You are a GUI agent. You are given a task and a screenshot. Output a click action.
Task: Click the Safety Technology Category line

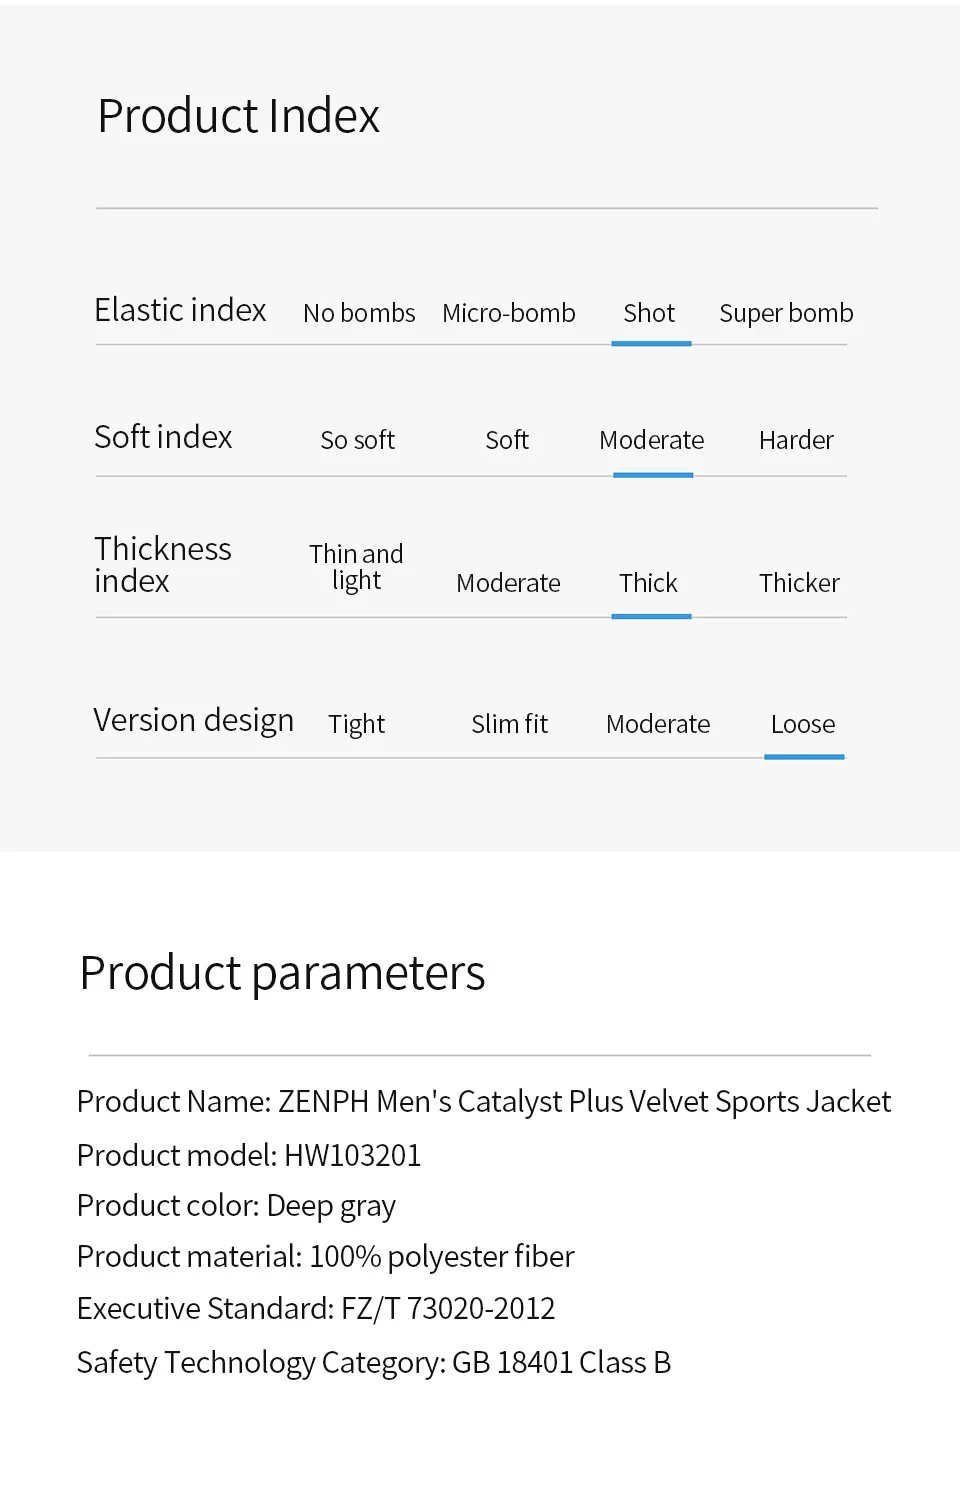pyautogui.click(x=373, y=1362)
